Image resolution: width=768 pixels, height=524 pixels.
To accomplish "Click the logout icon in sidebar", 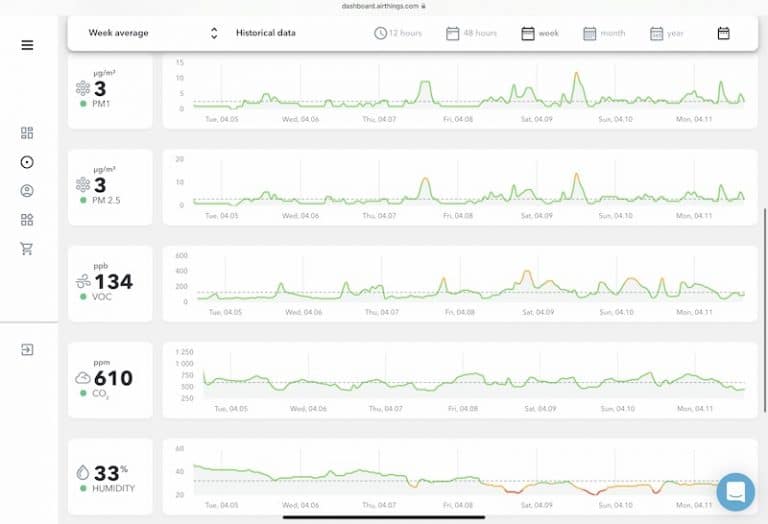I will point(27,349).
